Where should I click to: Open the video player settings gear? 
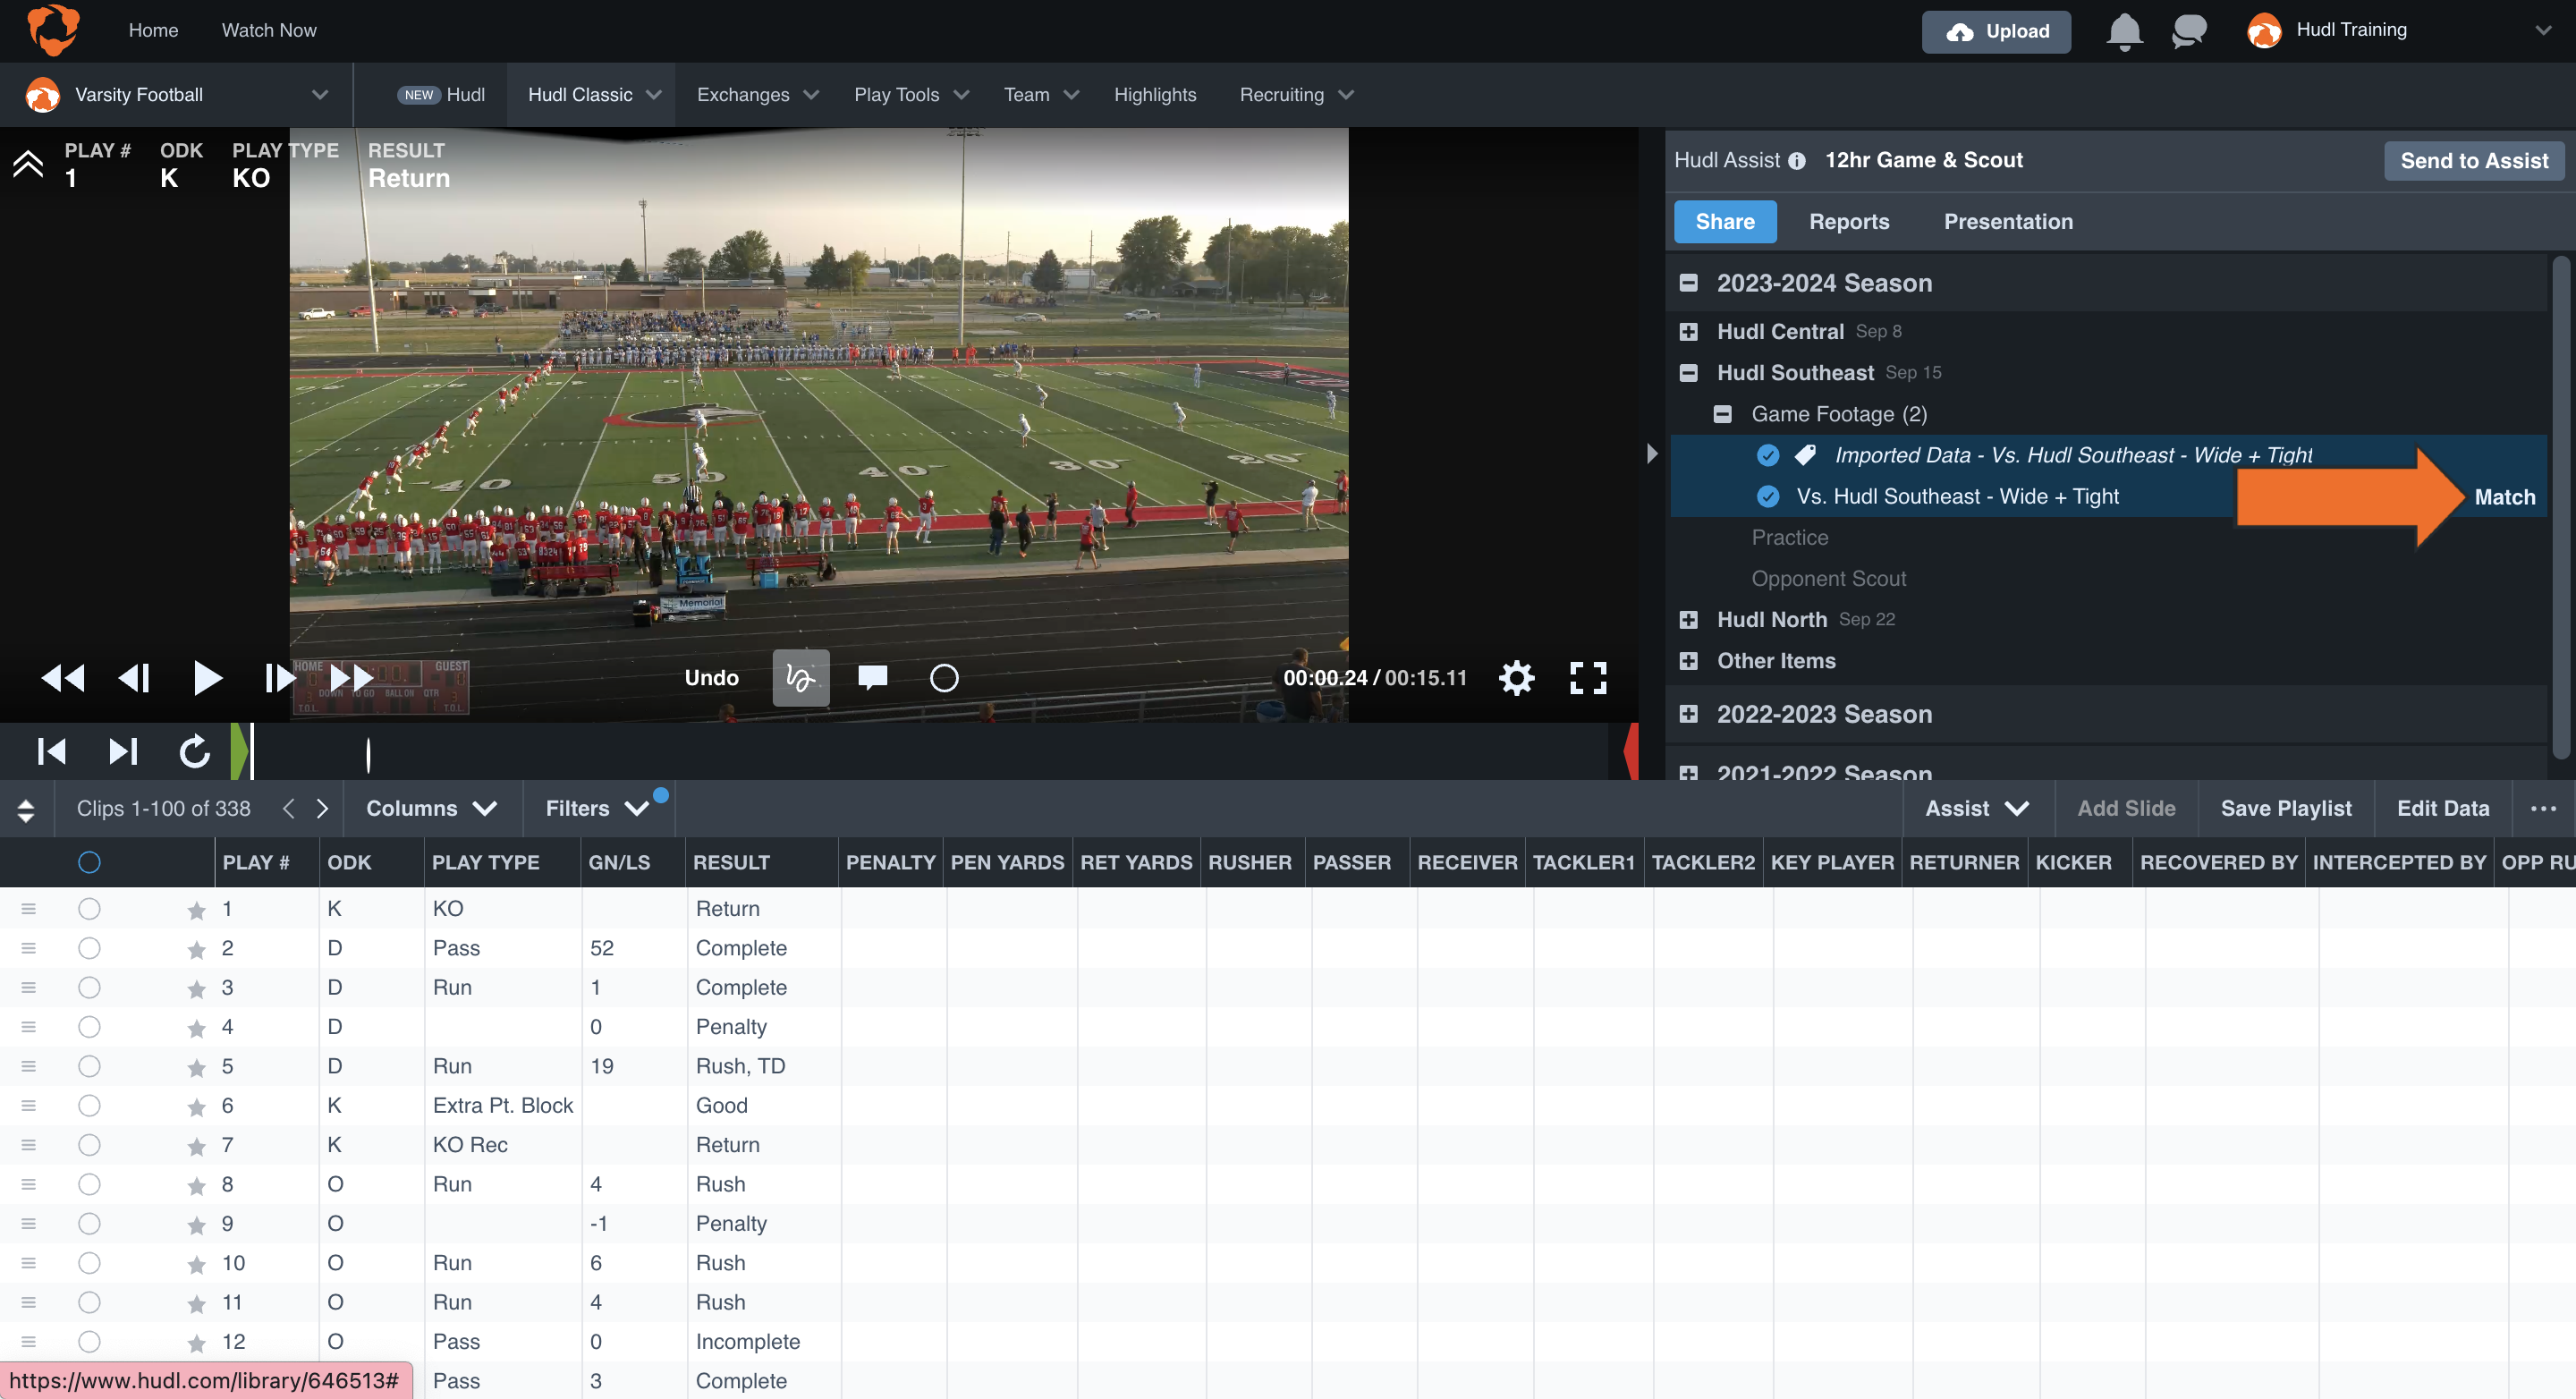pyautogui.click(x=1516, y=677)
